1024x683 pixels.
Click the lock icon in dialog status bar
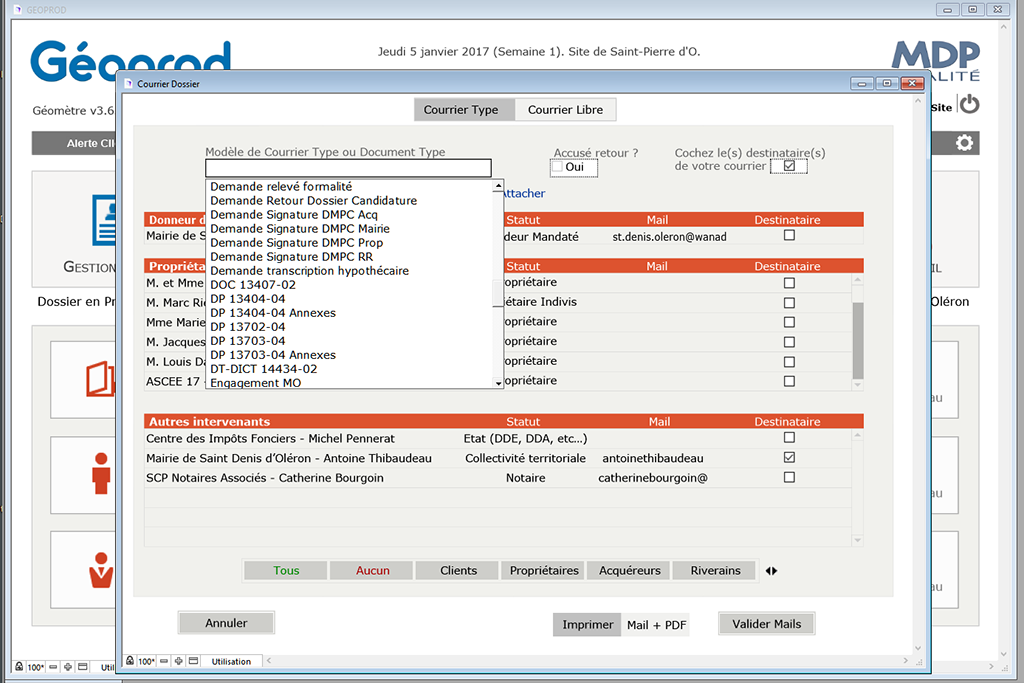(x=130, y=661)
